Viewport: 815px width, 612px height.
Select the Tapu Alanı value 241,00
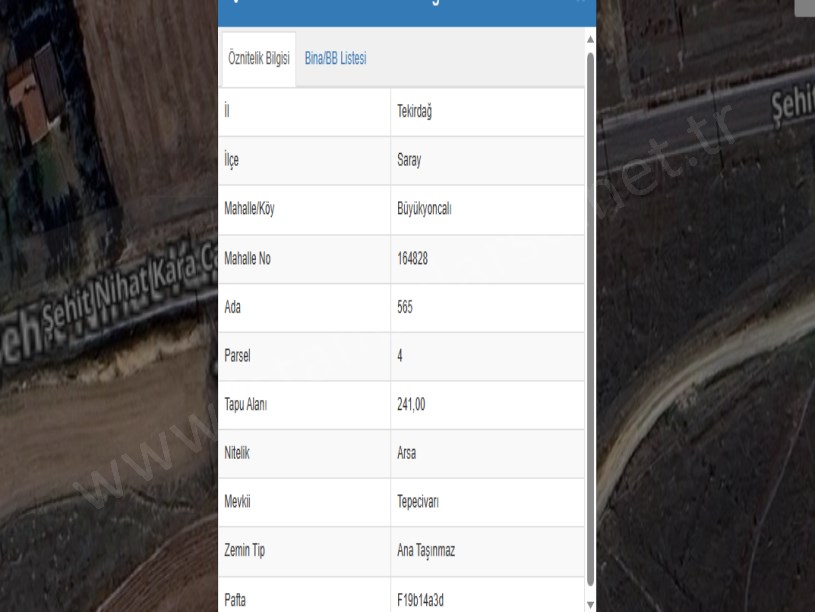(412, 405)
